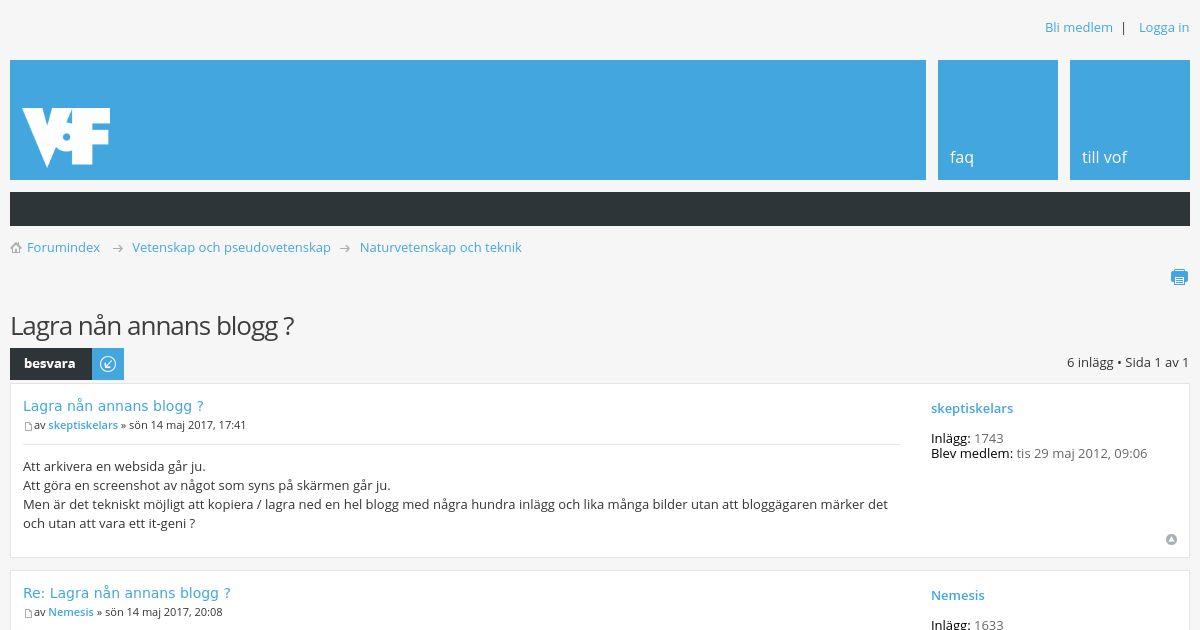Open Nemesis profile in right sidebar
This screenshot has height=630, width=1200.
click(x=958, y=595)
